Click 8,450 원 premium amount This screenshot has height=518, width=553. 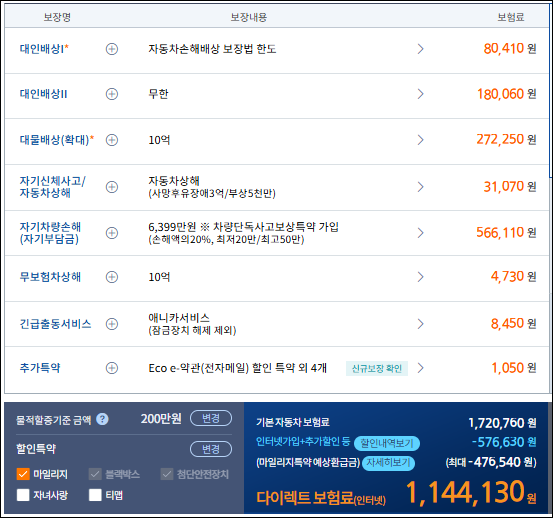(x=514, y=324)
